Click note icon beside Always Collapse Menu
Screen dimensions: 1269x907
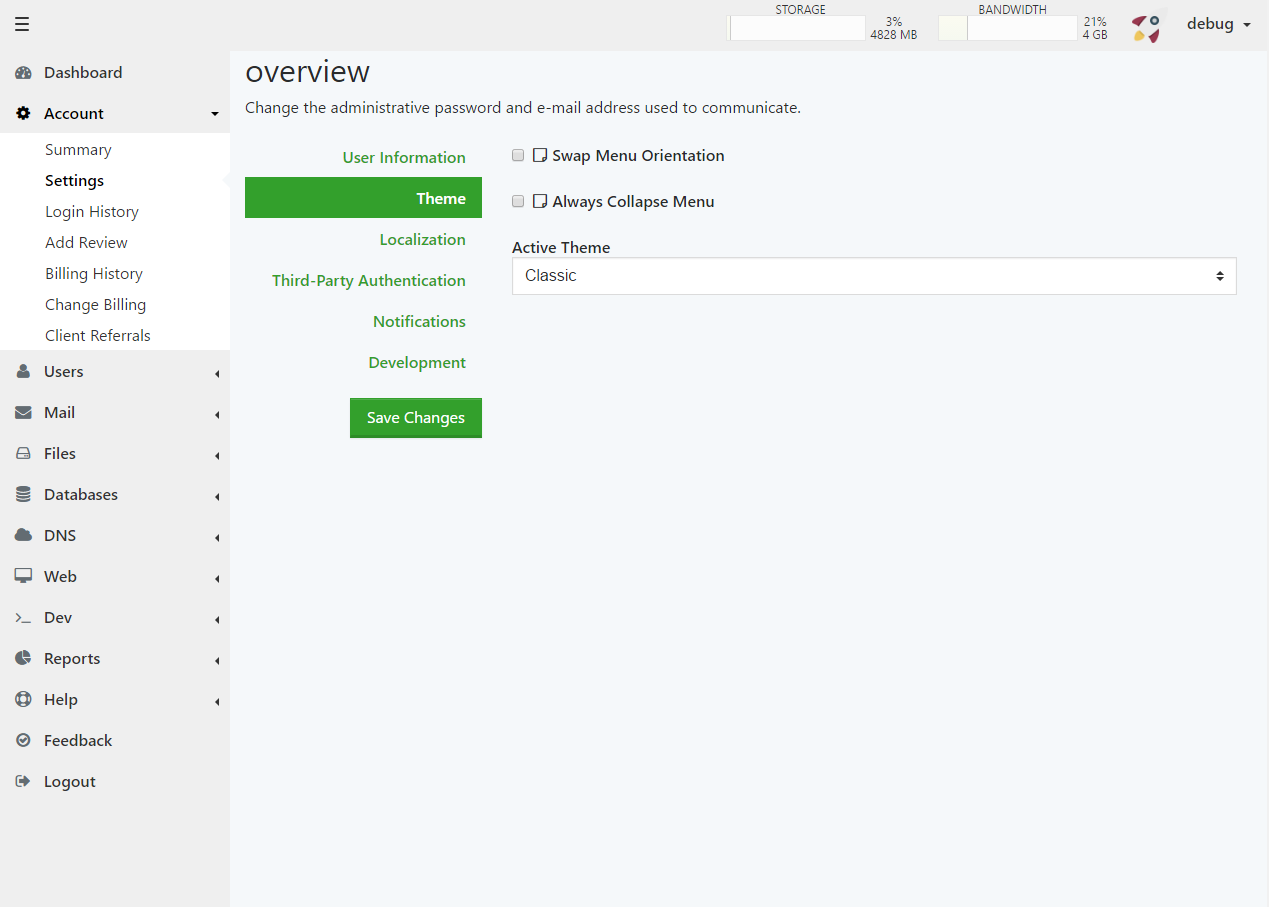tap(540, 202)
